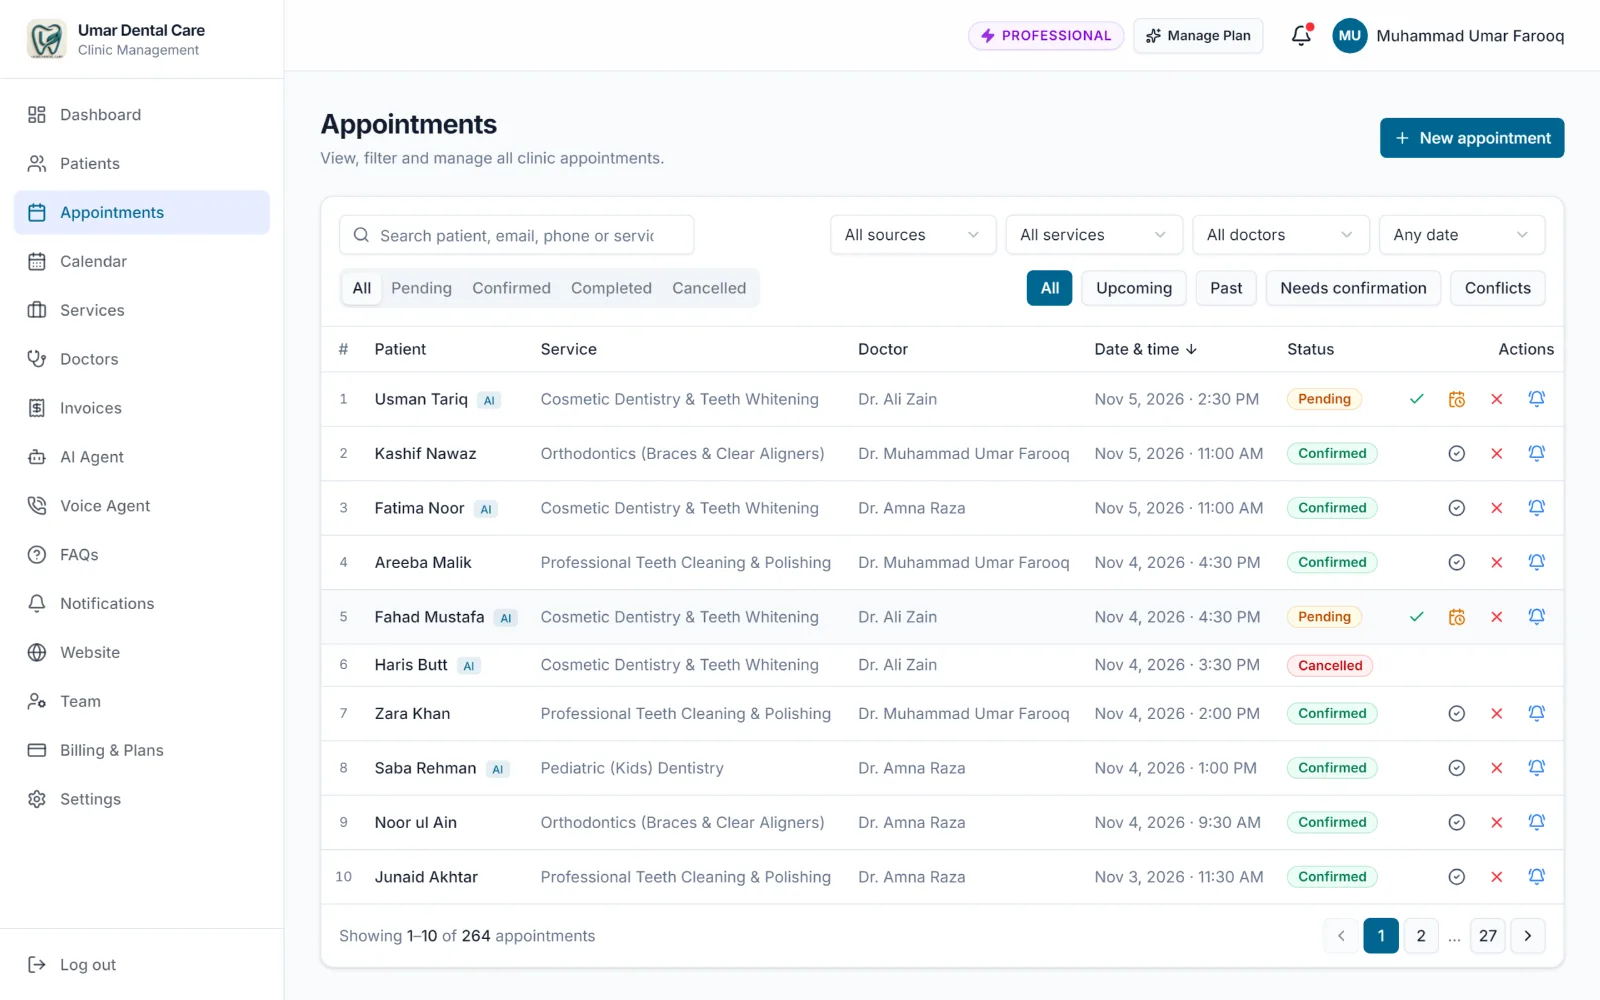Click the PROFESSIONAL plan badge
This screenshot has height=1000, width=1600.
tap(1046, 36)
